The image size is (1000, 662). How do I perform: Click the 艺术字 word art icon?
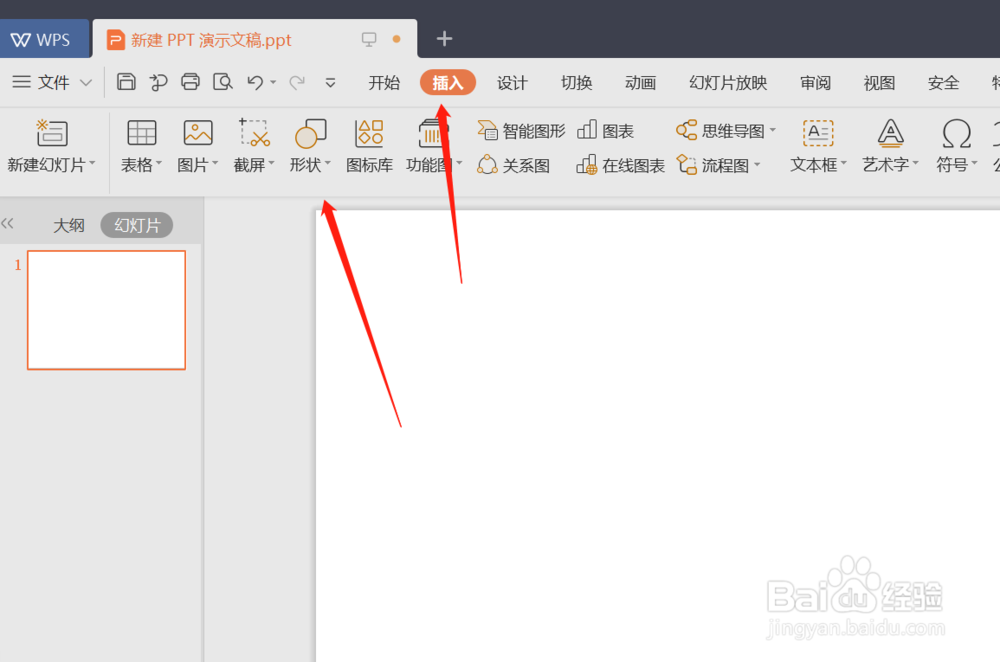[890, 133]
